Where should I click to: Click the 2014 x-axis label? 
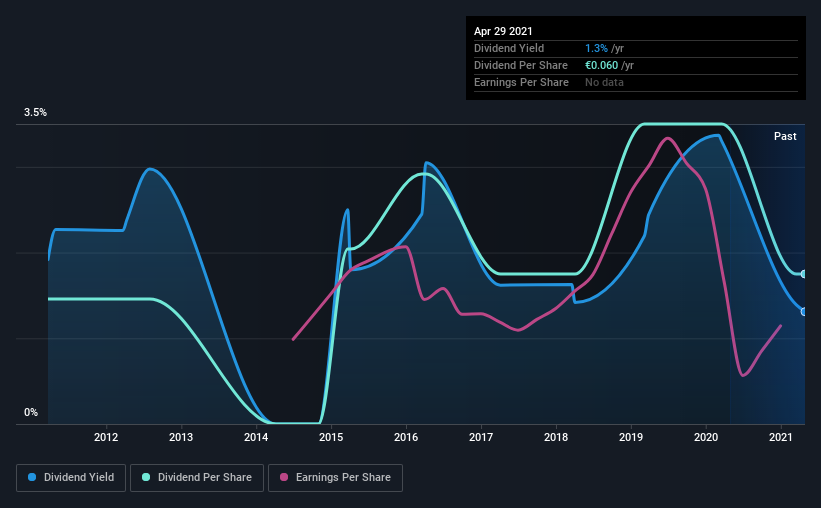point(256,437)
